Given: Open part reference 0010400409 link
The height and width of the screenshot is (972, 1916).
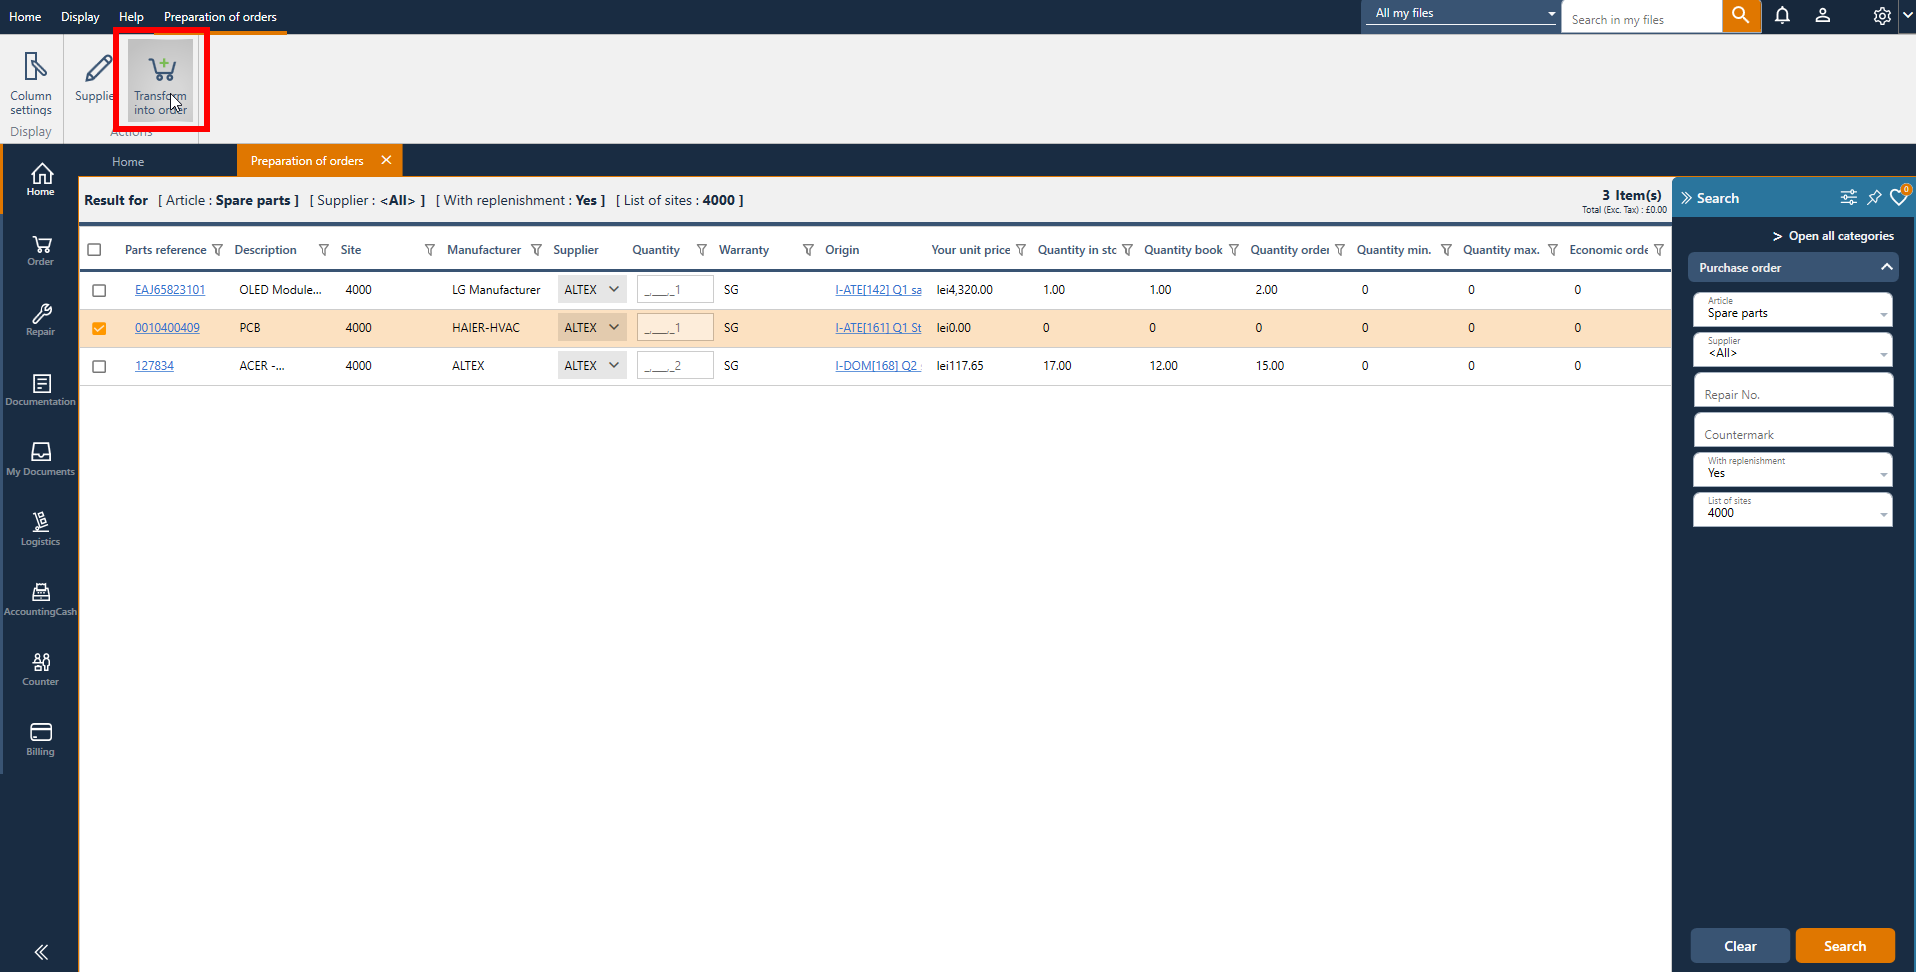Looking at the screenshot, I should click(167, 328).
